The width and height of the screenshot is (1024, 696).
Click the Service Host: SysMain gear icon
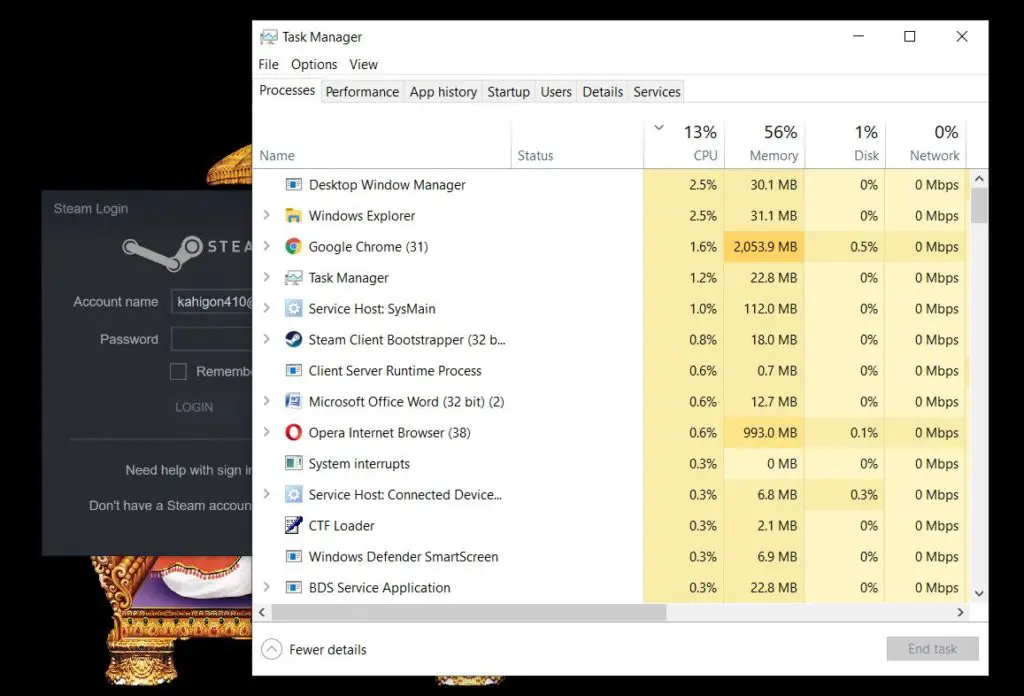(x=294, y=309)
